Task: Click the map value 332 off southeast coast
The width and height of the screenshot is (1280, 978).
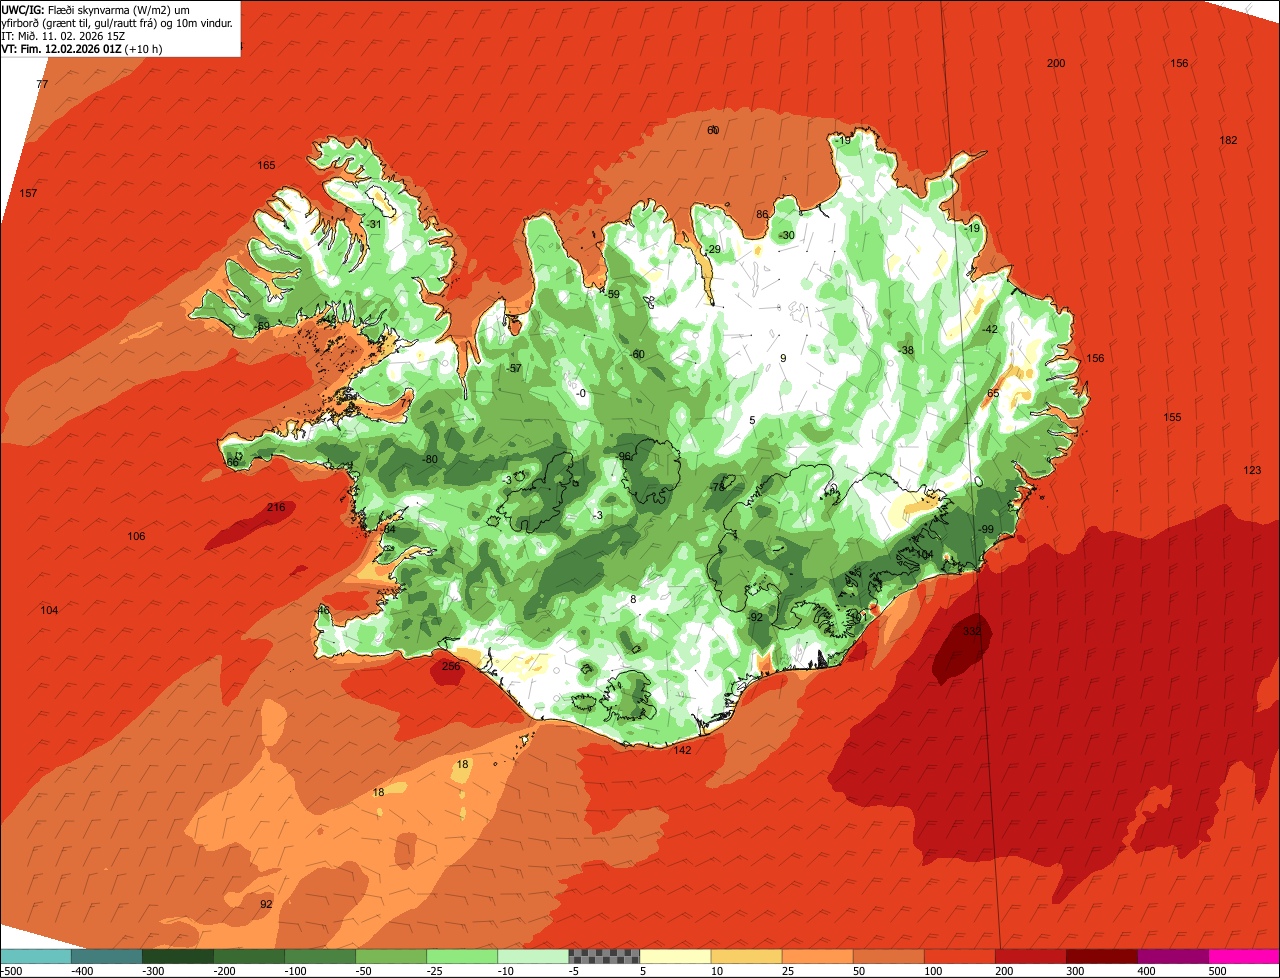Action: click(x=972, y=632)
